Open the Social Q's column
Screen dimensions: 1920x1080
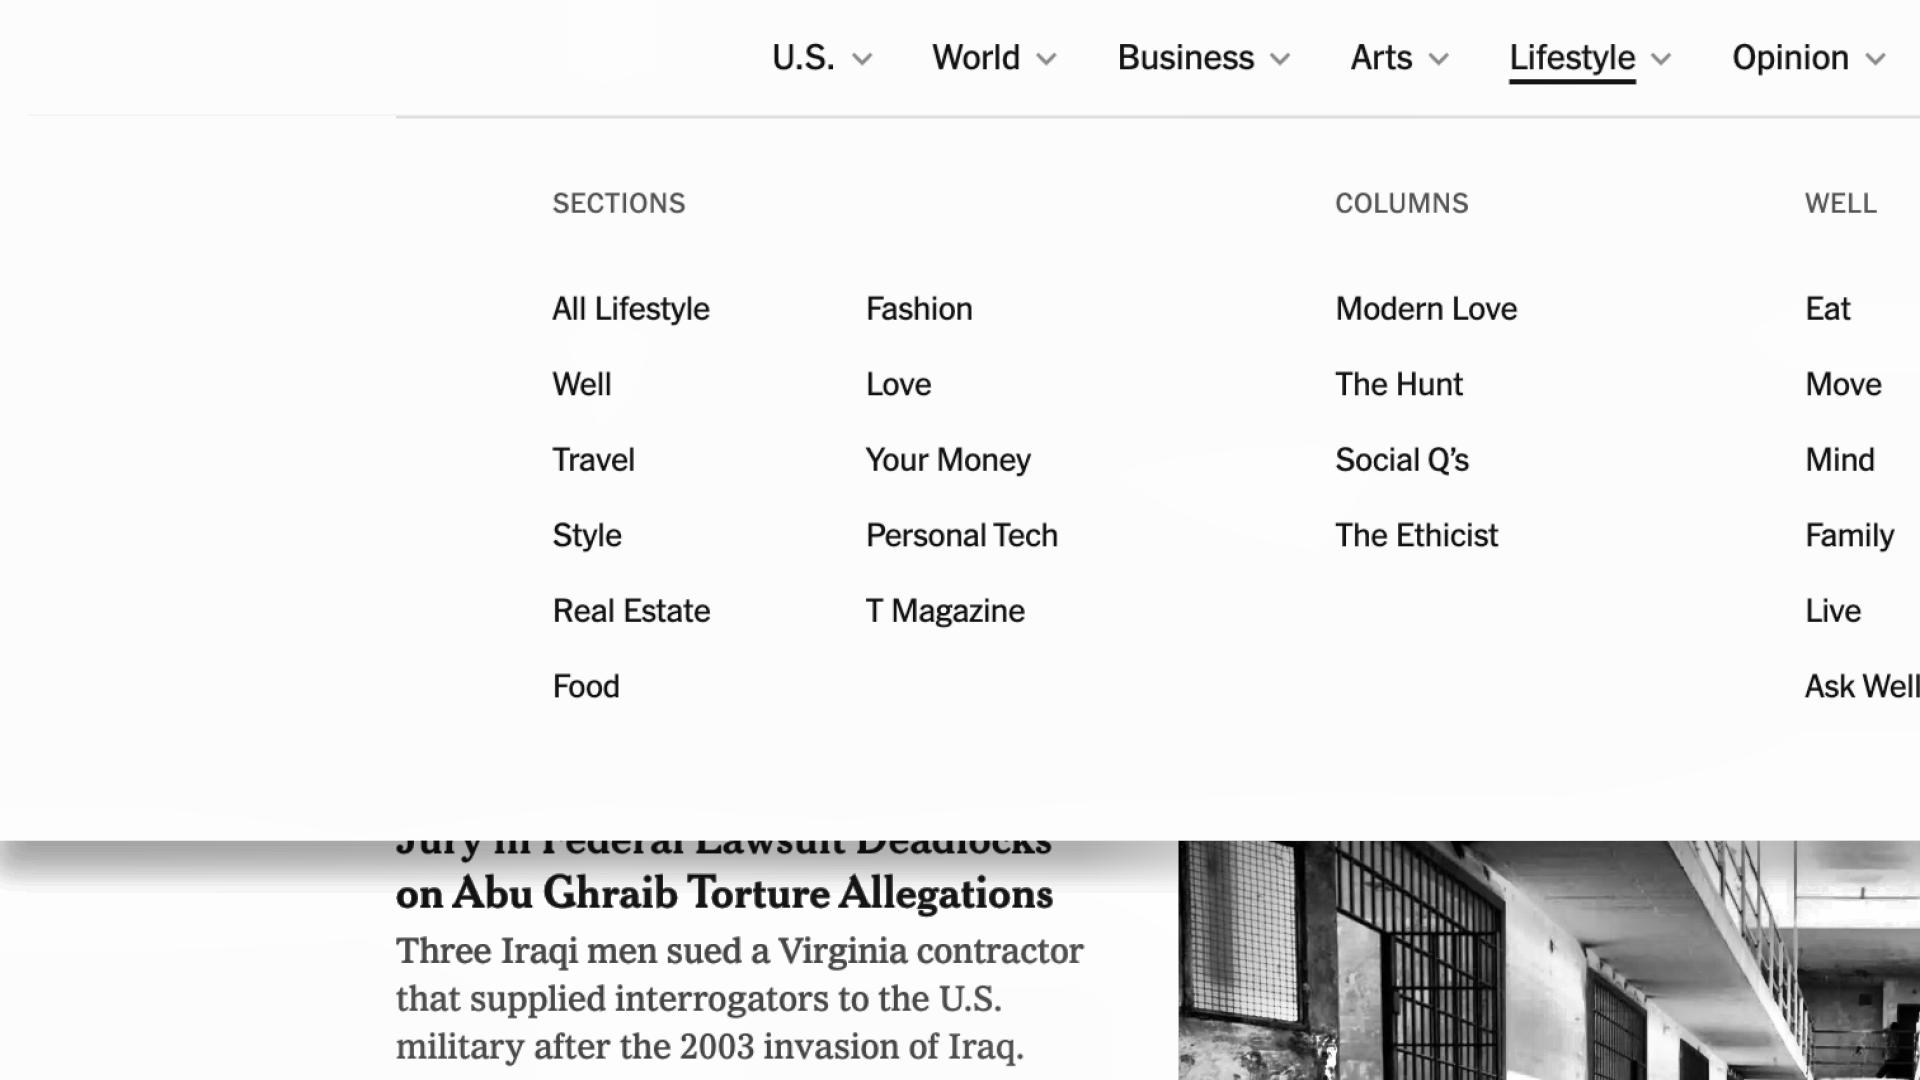click(1402, 459)
